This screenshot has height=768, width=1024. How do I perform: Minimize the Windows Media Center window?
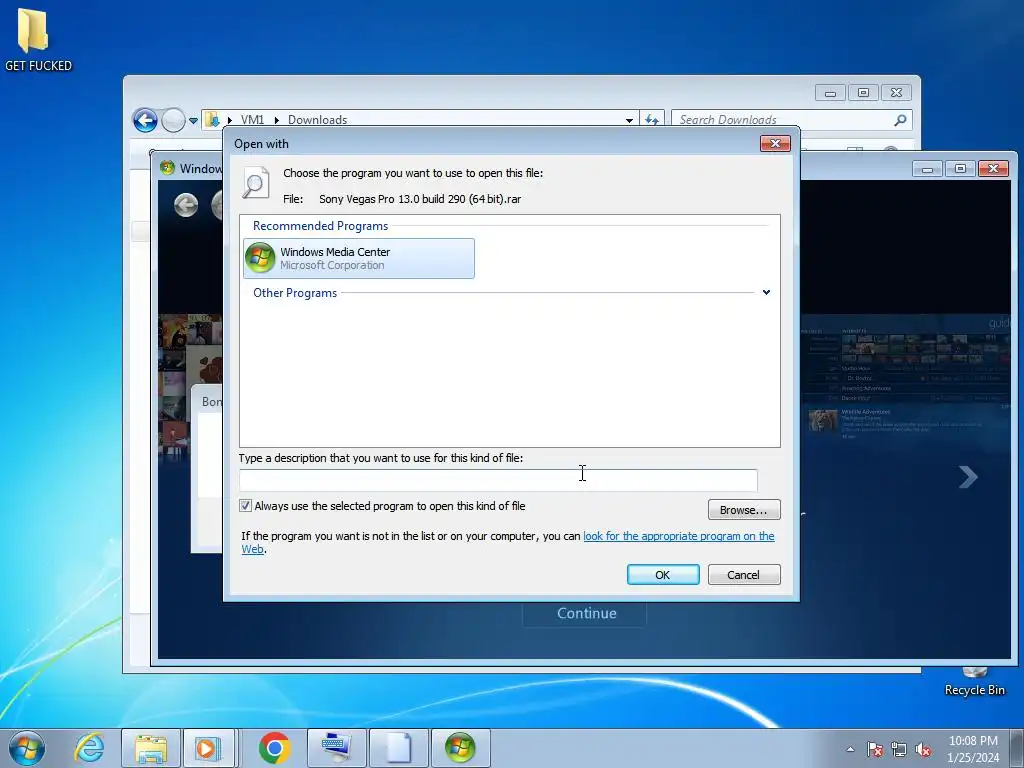tap(927, 168)
